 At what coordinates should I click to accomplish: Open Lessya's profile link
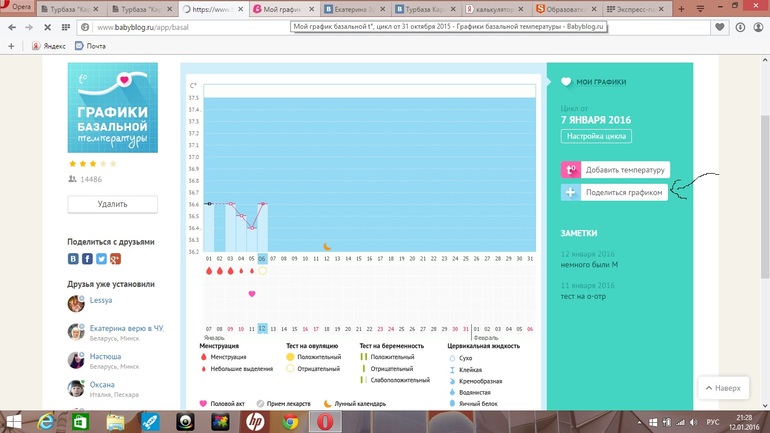point(101,300)
